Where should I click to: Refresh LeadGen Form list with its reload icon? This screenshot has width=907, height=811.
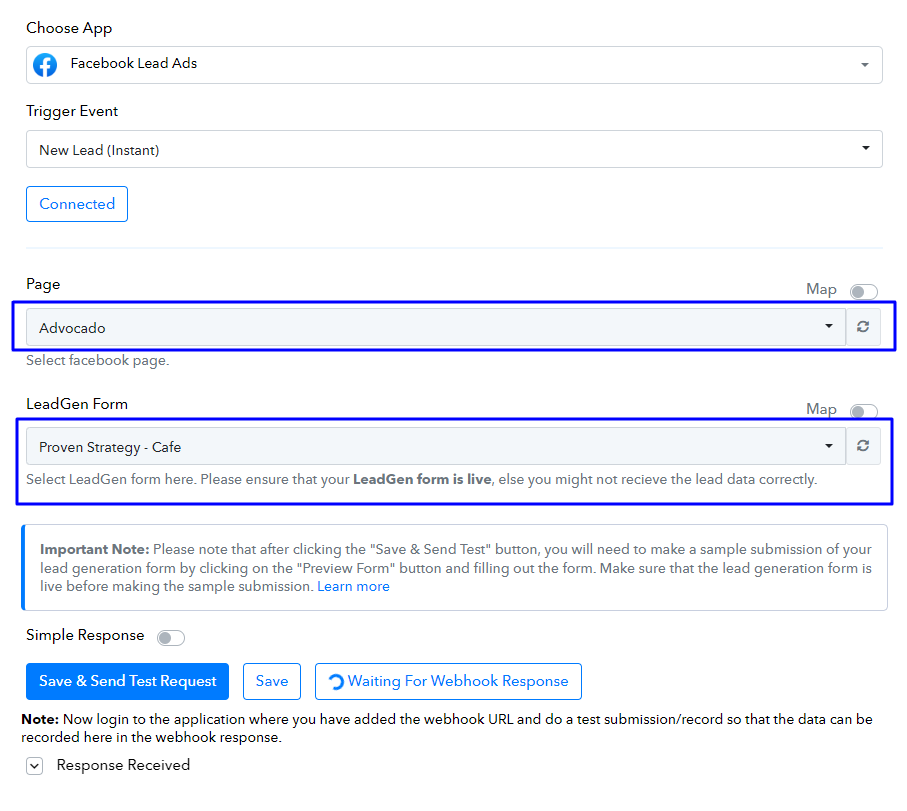pos(863,445)
